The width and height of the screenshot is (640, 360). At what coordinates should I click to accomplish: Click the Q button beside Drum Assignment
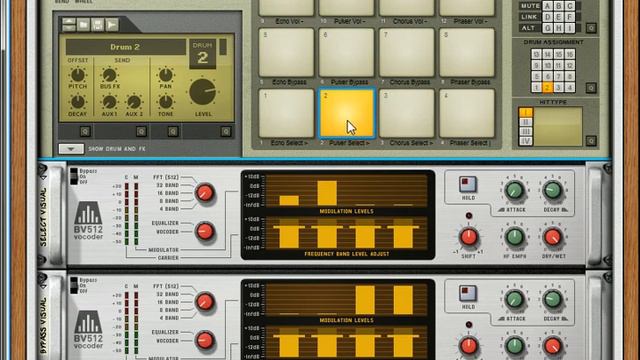(591, 88)
